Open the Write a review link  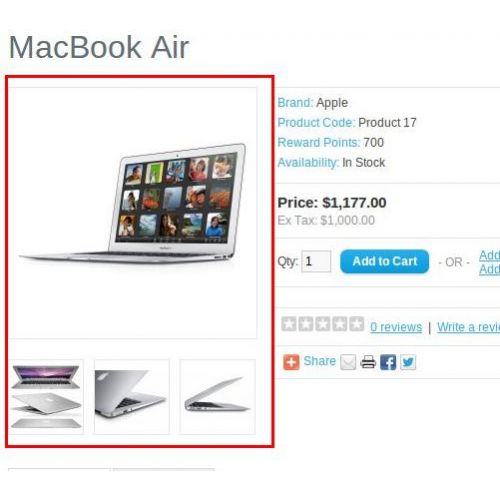pos(469,327)
